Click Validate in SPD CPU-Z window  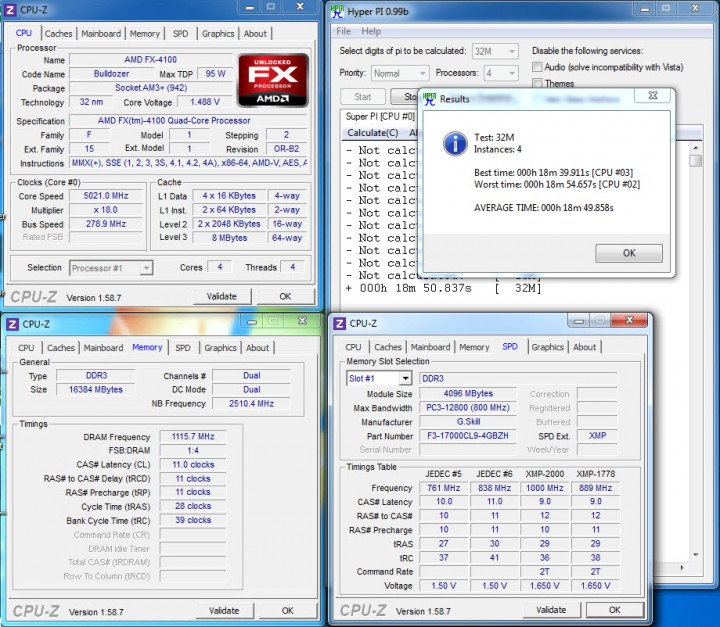point(551,610)
